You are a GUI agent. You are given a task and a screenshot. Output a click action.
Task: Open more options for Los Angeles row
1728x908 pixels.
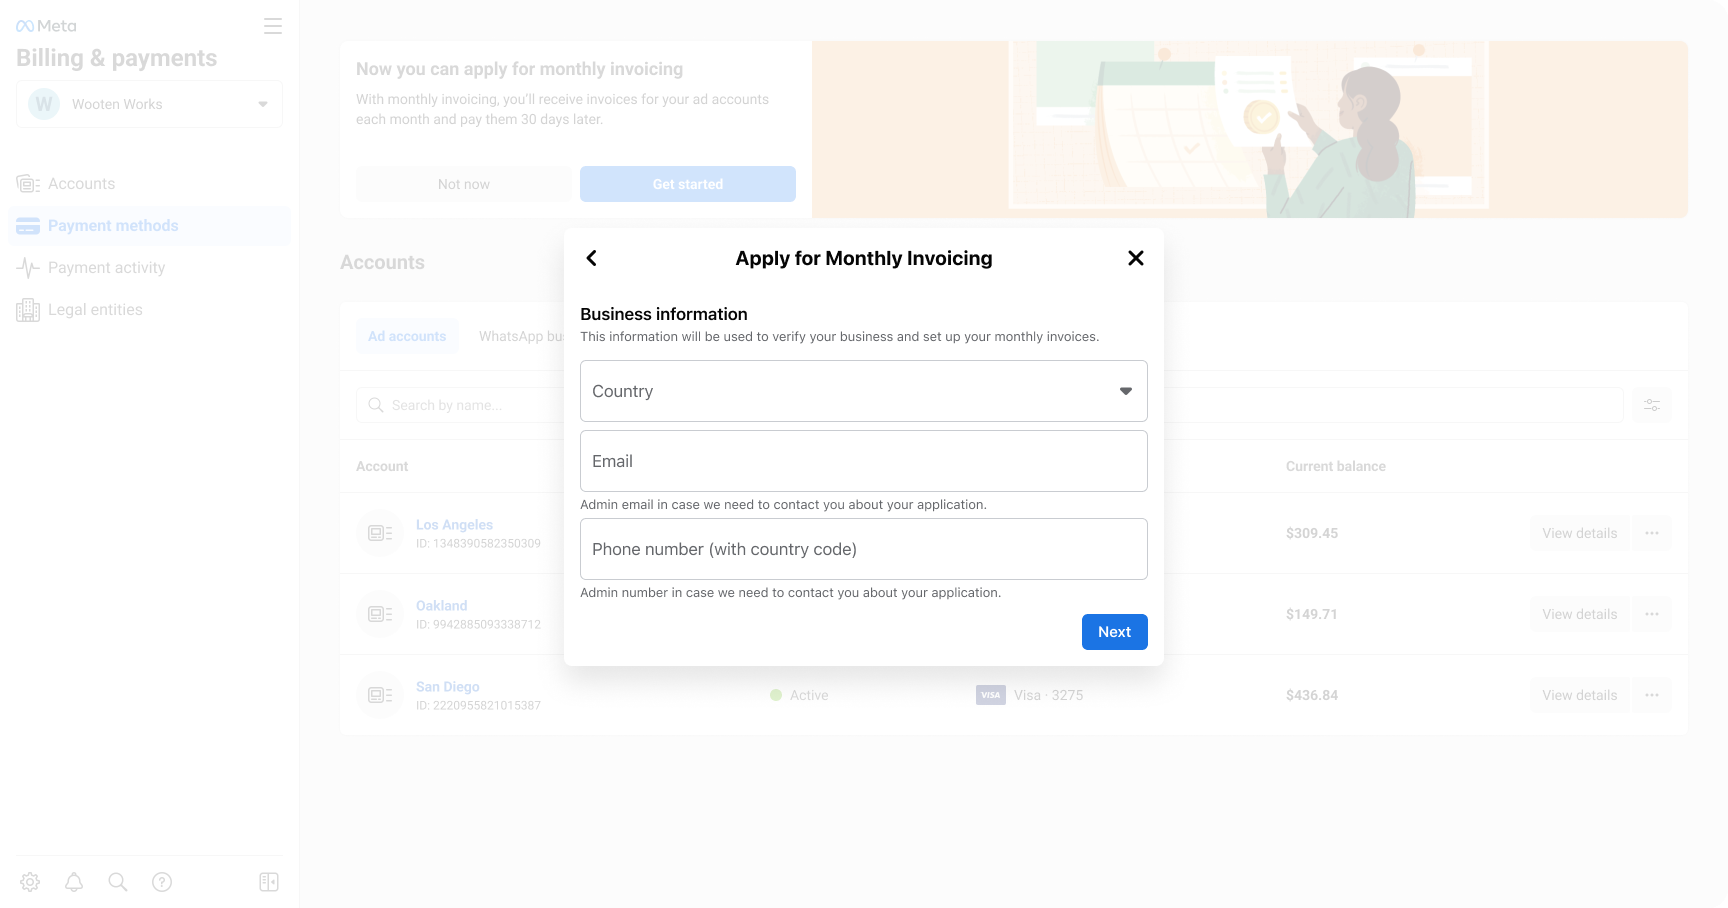tap(1652, 533)
